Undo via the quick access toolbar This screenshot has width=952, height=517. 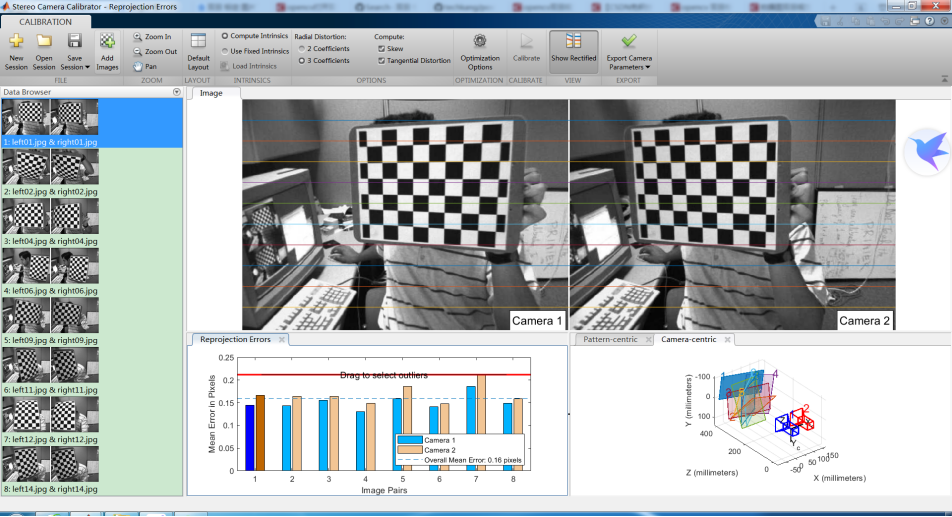click(x=885, y=21)
